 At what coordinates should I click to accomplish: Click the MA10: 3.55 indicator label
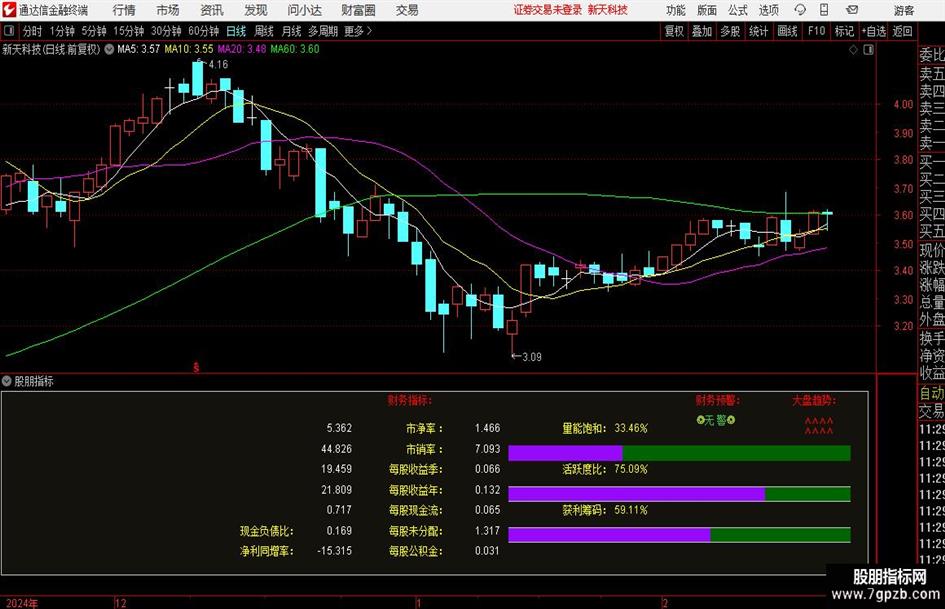click(x=189, y=49)
